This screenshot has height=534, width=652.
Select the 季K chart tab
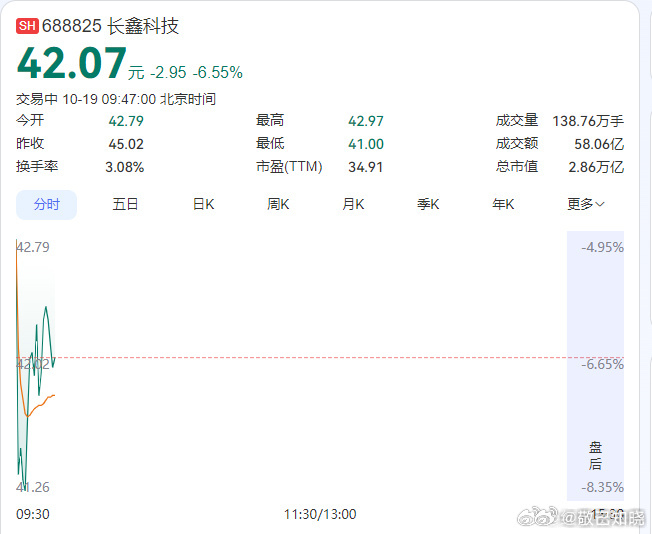point(428,205)
